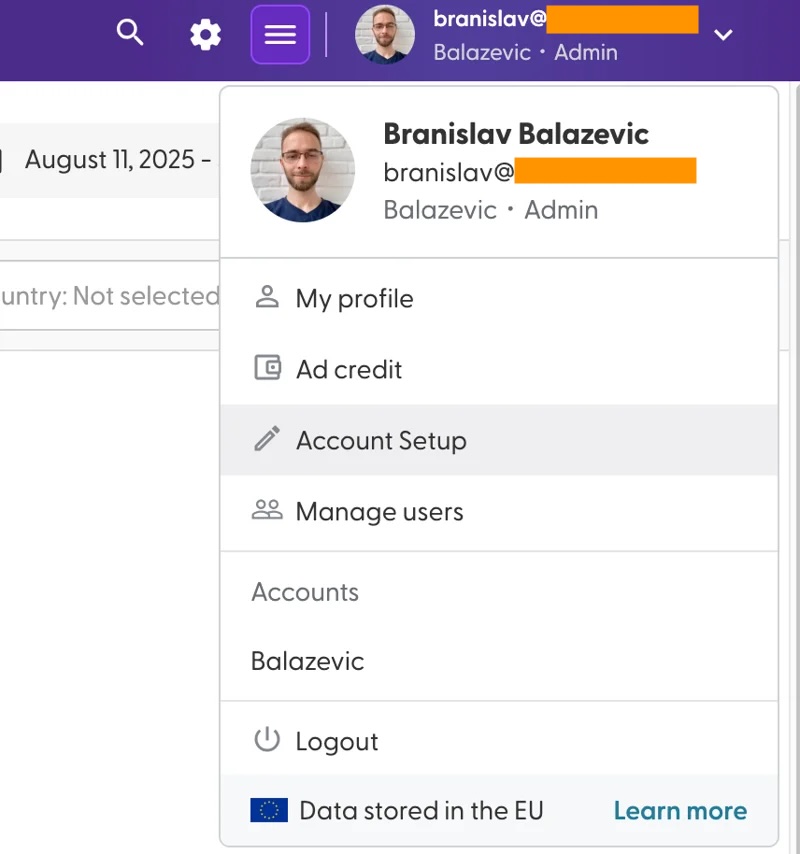Click the search magnifier icon

(x=130, y=33)
